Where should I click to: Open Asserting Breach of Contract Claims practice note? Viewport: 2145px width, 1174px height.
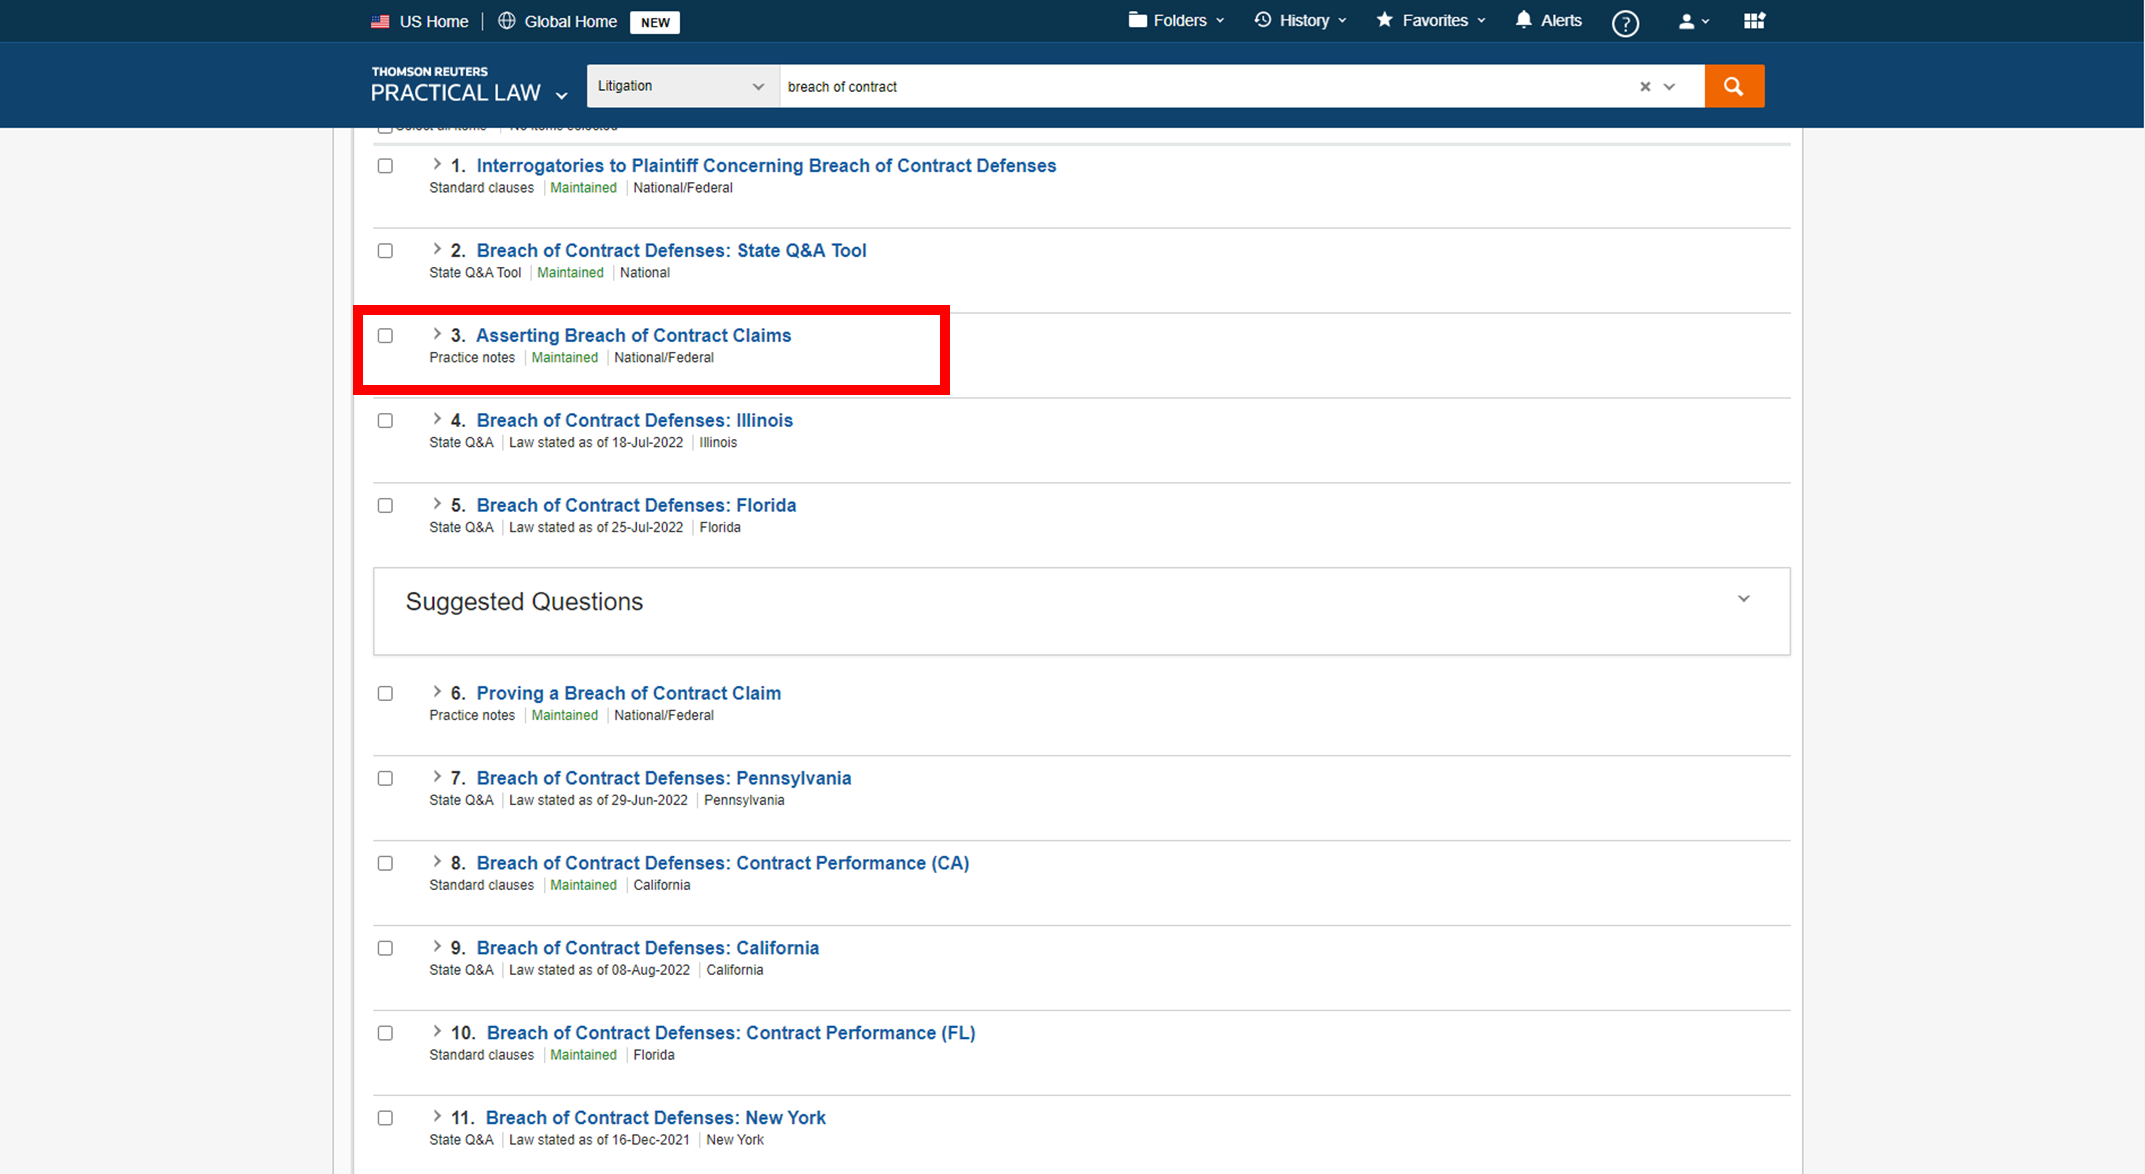(635, 335)
